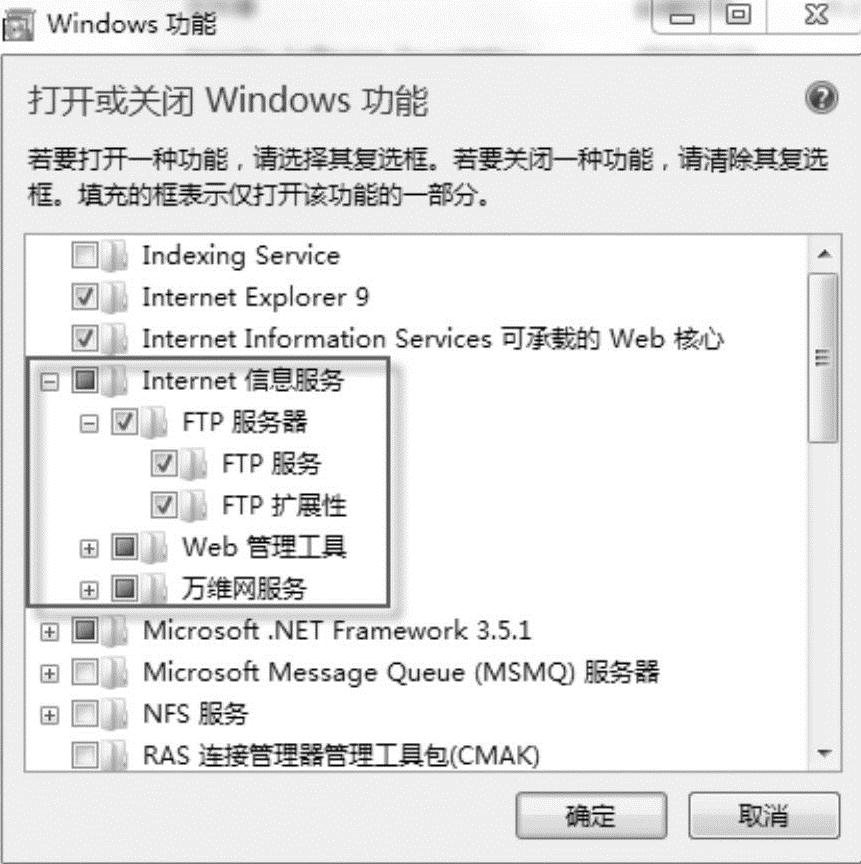Click the 确定 button
Viewport: 861px width, 864px height.
tap(591, 816)
